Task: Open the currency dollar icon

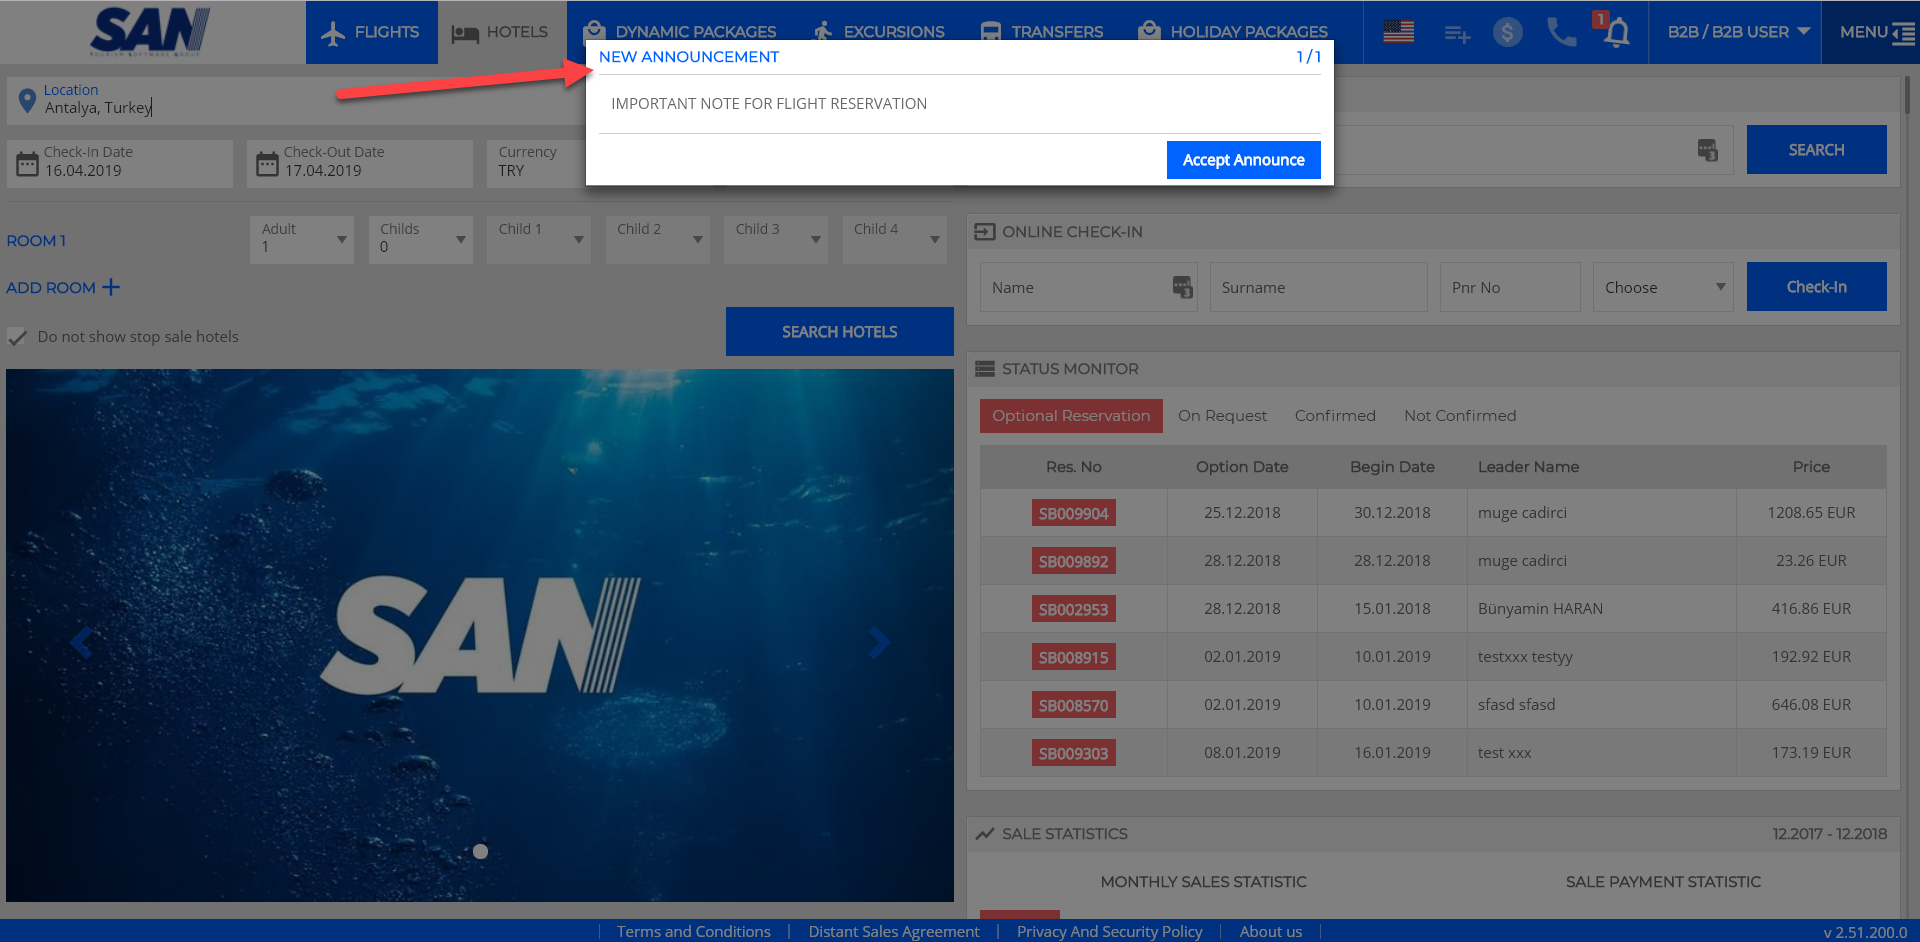Action: tap(1507, 32)
